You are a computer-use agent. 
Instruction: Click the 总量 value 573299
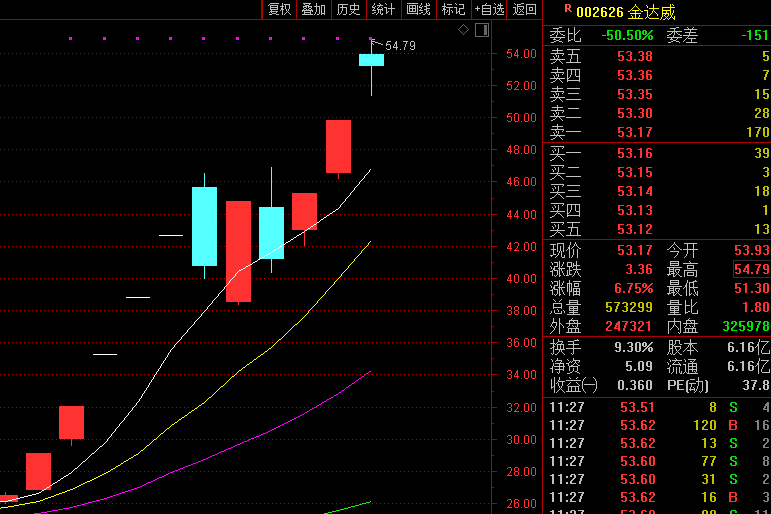coord(629,307)
